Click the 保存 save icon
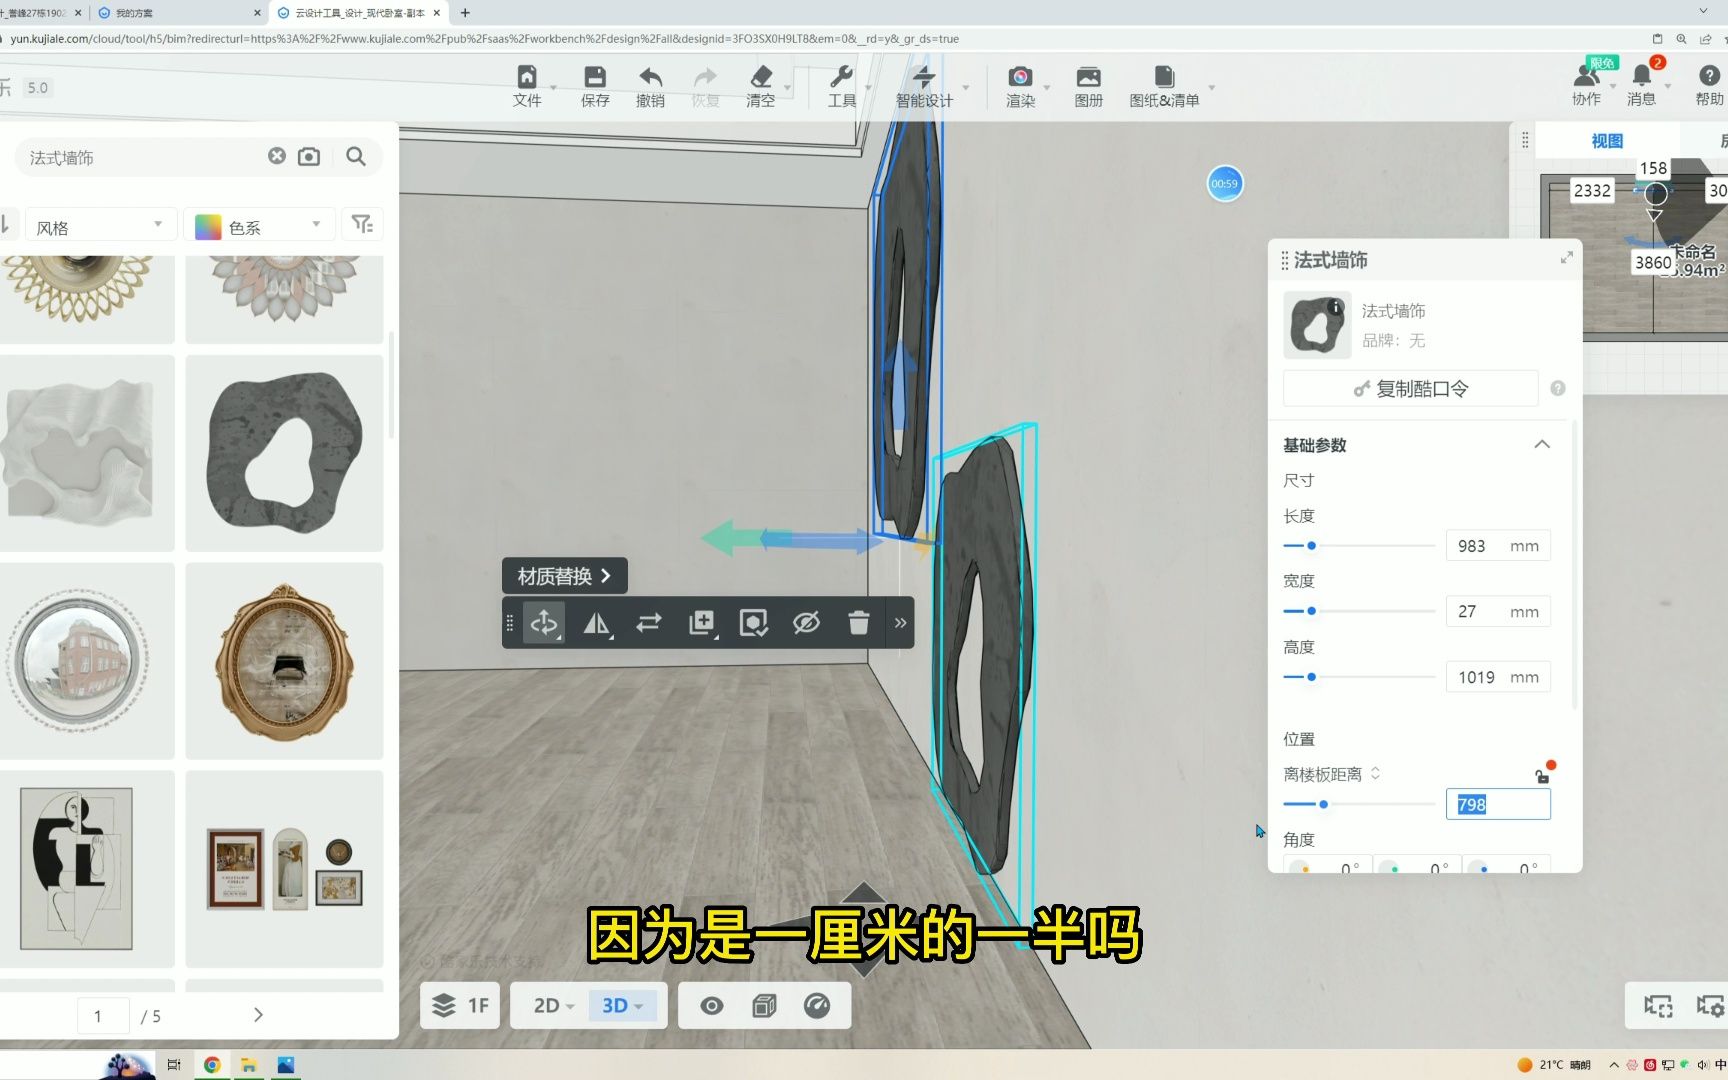 595,86
